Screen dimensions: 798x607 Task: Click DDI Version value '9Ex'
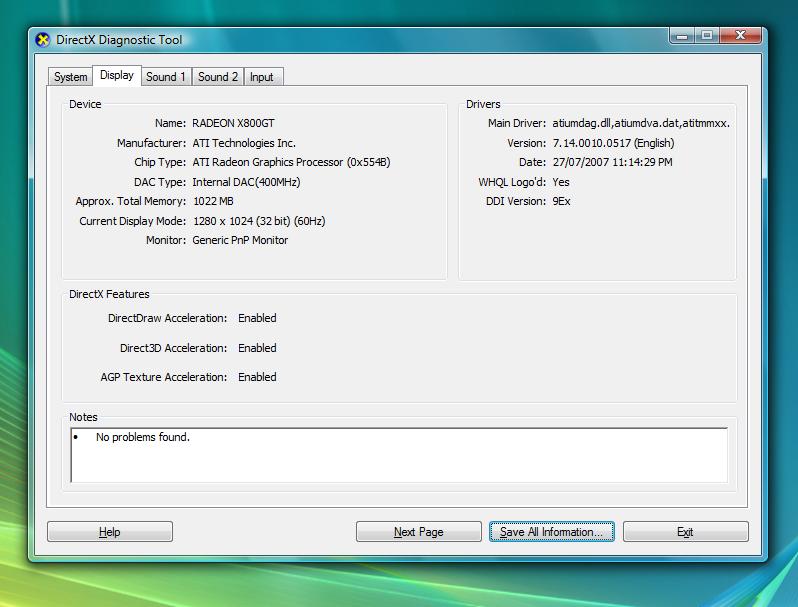[x=561, y=201]
